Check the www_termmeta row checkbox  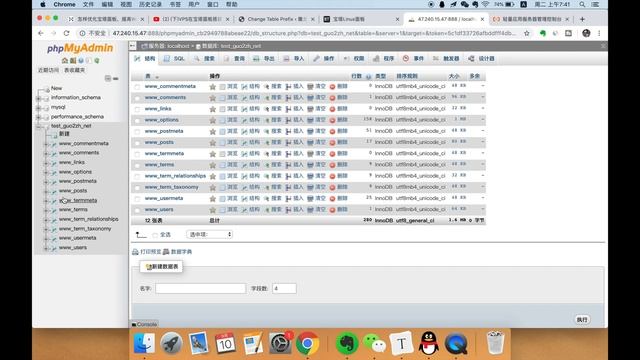137,154
